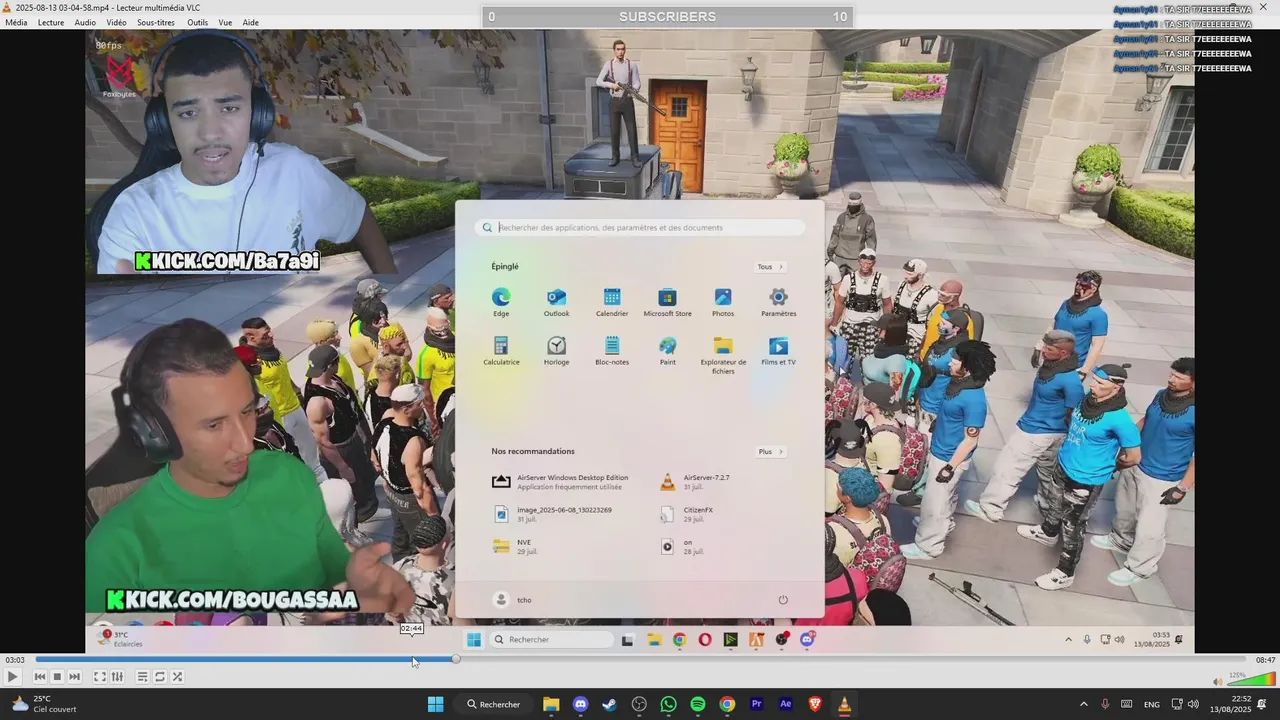This screenshot has width=1280, height=720.
Task: Adjust the VLC volume slider
Action: [x=1251, y=681]
